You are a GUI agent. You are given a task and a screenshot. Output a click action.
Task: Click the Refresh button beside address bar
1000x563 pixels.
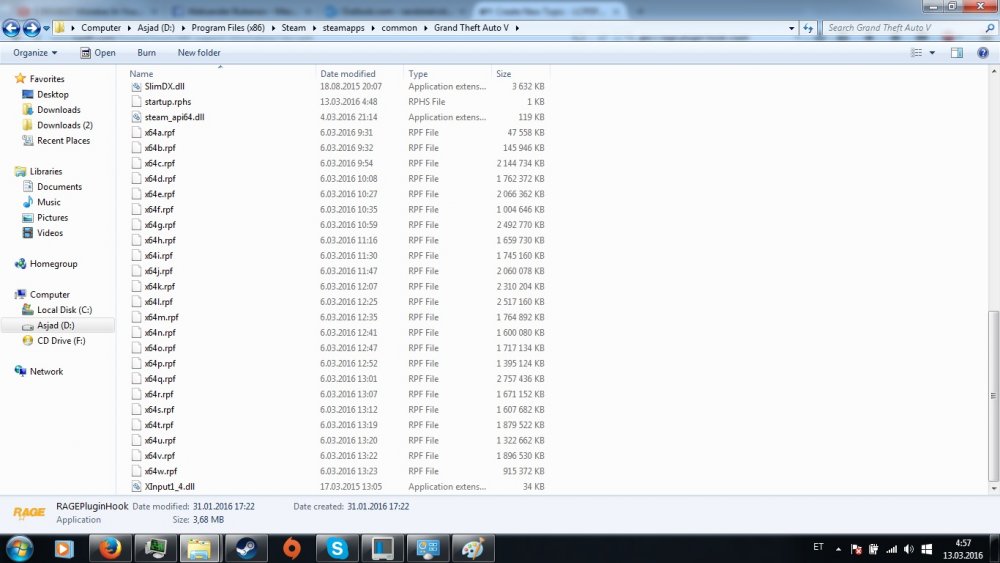coord(809,28)
